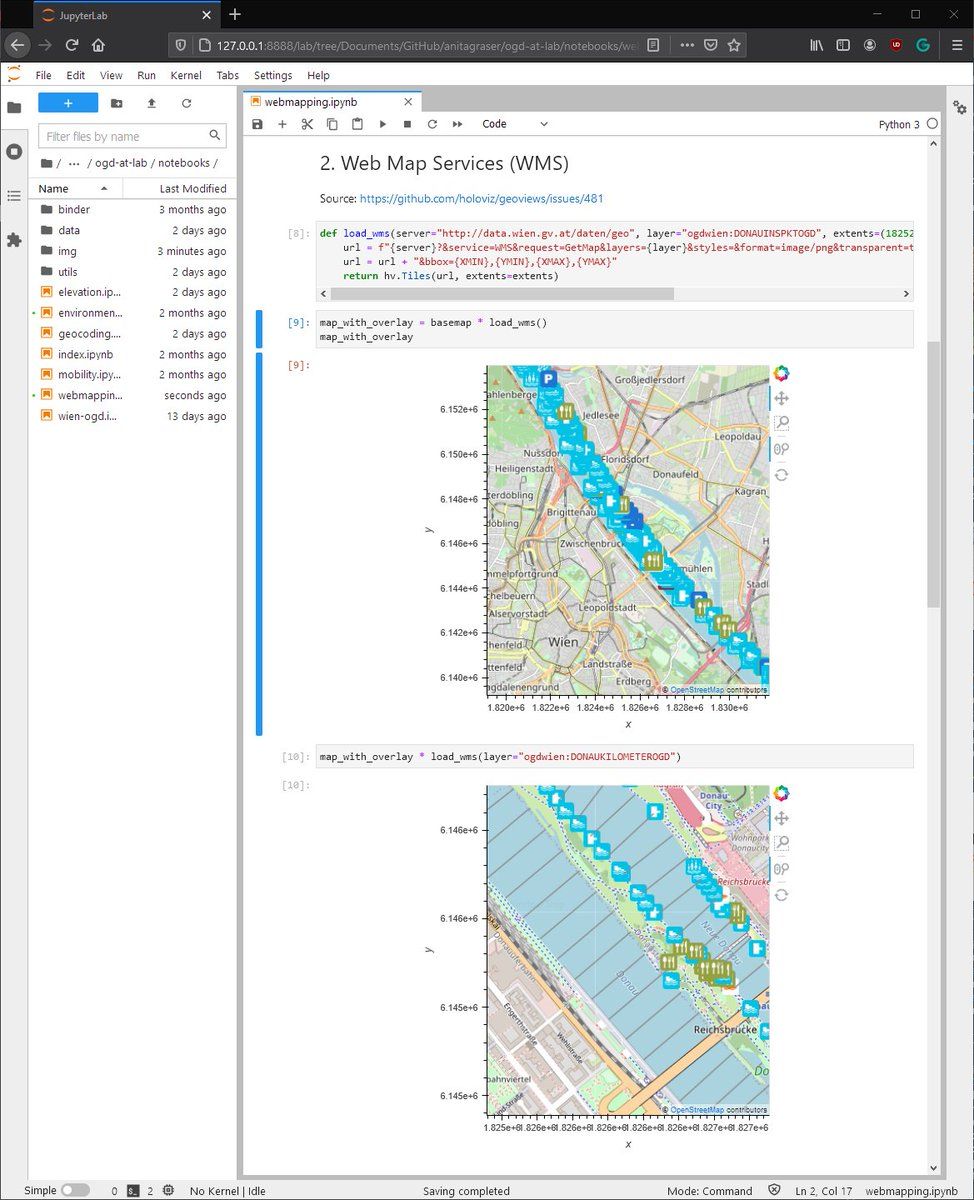
Task: Select the Pan tool on first map
Action: (781, 398)
